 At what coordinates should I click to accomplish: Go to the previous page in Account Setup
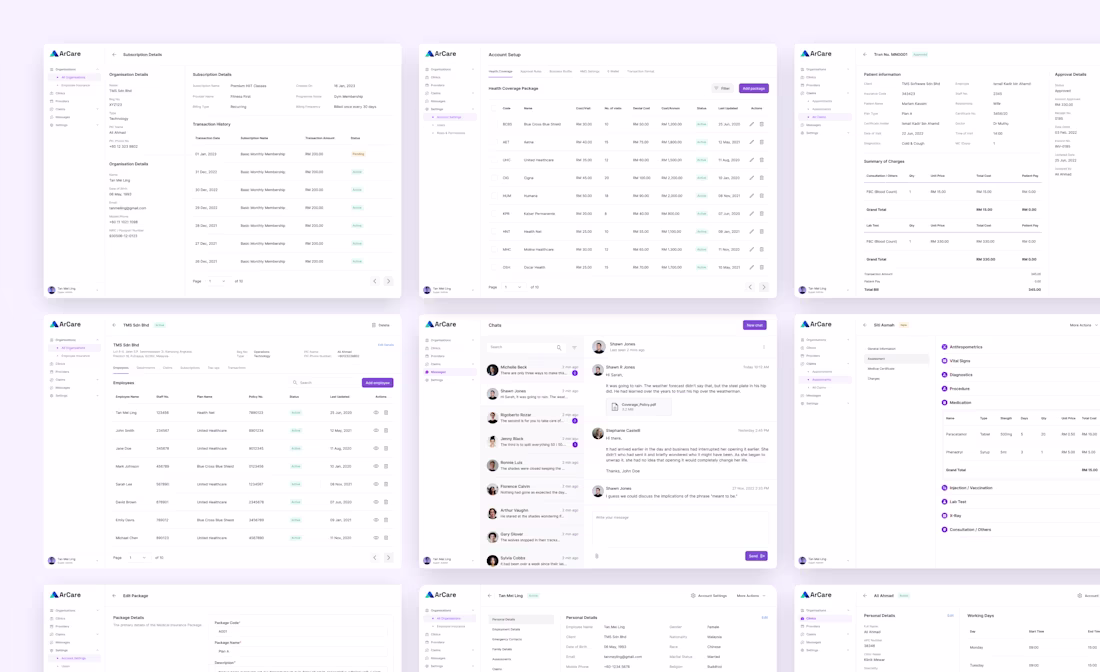(x=750, y=287)
